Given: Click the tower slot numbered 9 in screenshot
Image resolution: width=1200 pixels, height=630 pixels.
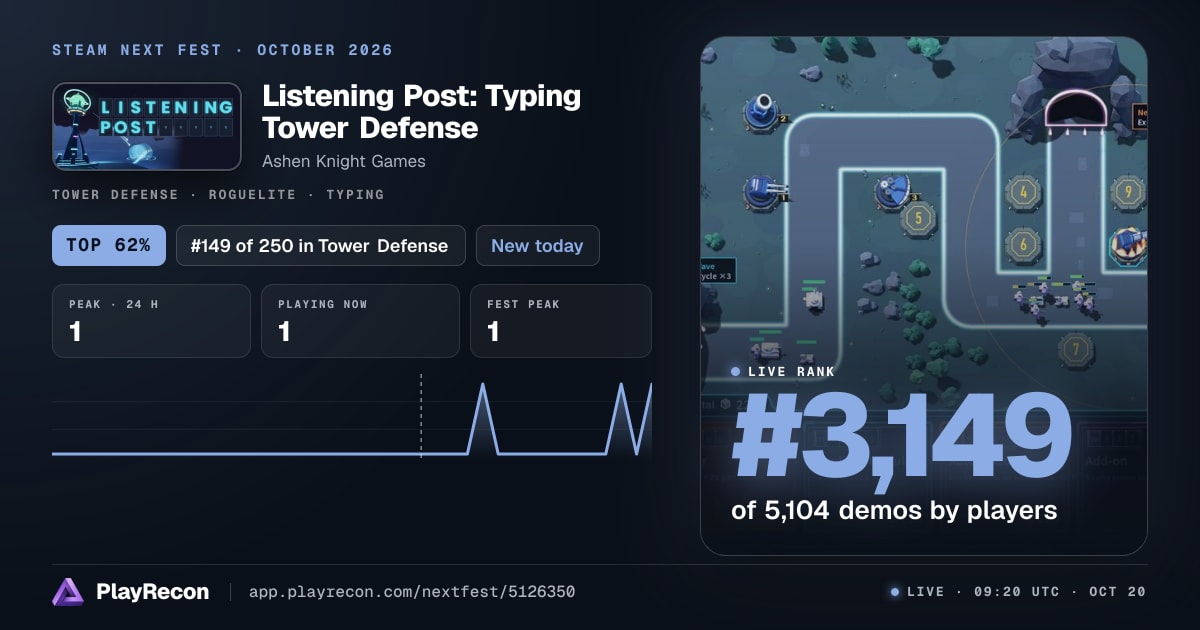Looking at the screenshot, I should [1128, 190].
